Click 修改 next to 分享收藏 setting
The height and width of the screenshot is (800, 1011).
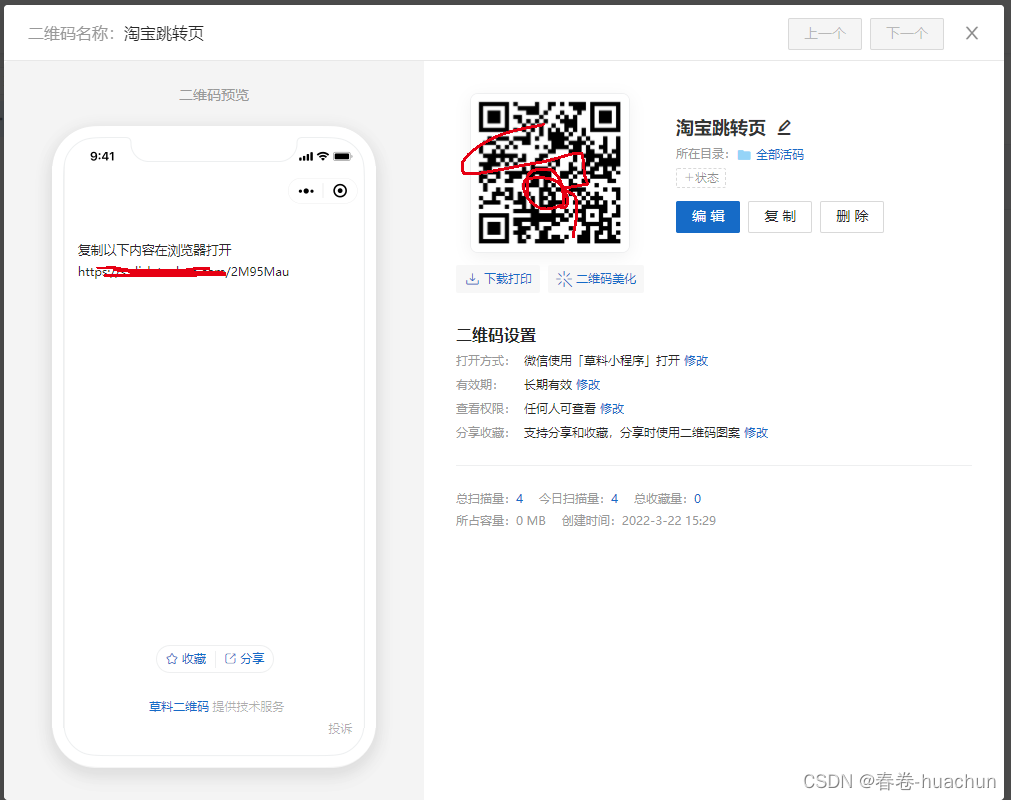tap(756, 433)
